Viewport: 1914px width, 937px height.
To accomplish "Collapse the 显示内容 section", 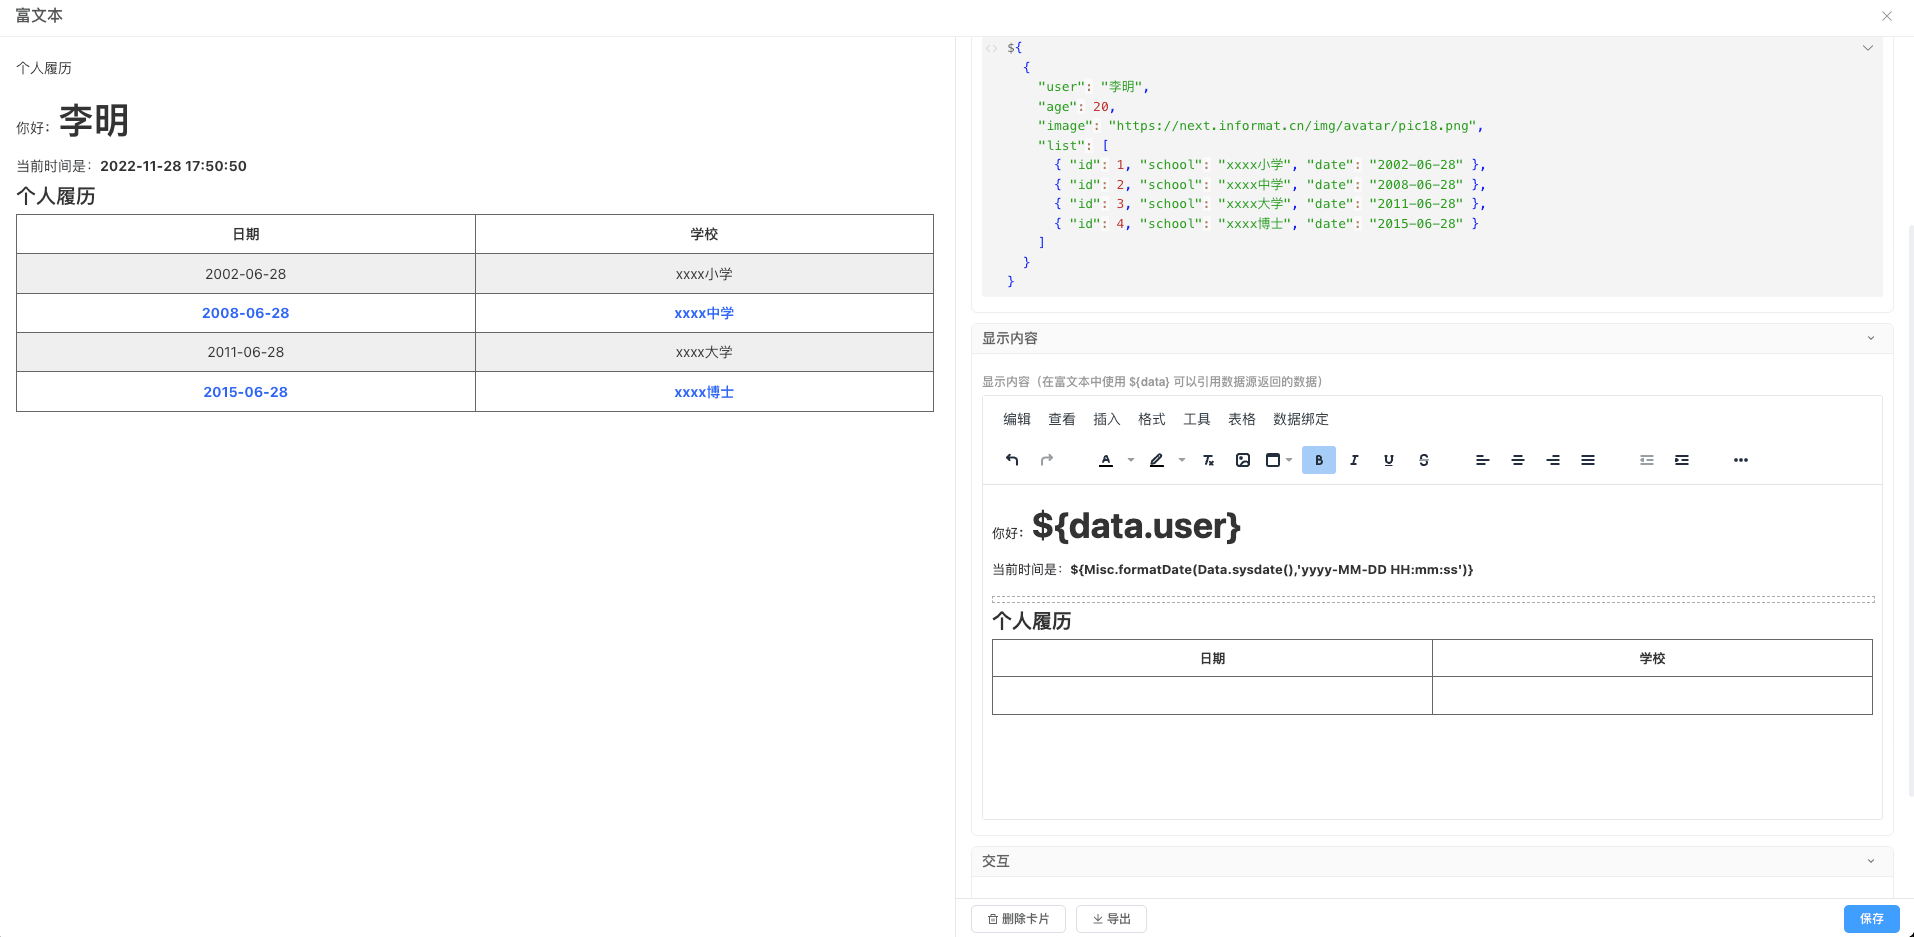I will [1871, 338].
